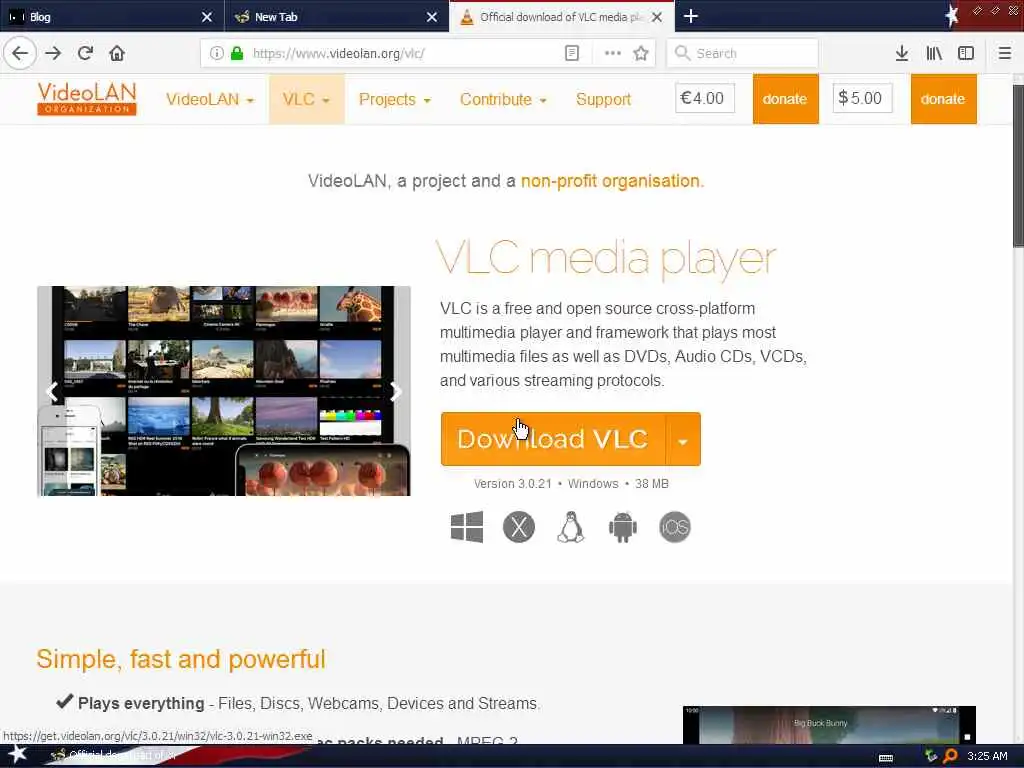Go forward one page
Image resolution: width=1024 pixels, height=768 pixels.
point(54,54)
